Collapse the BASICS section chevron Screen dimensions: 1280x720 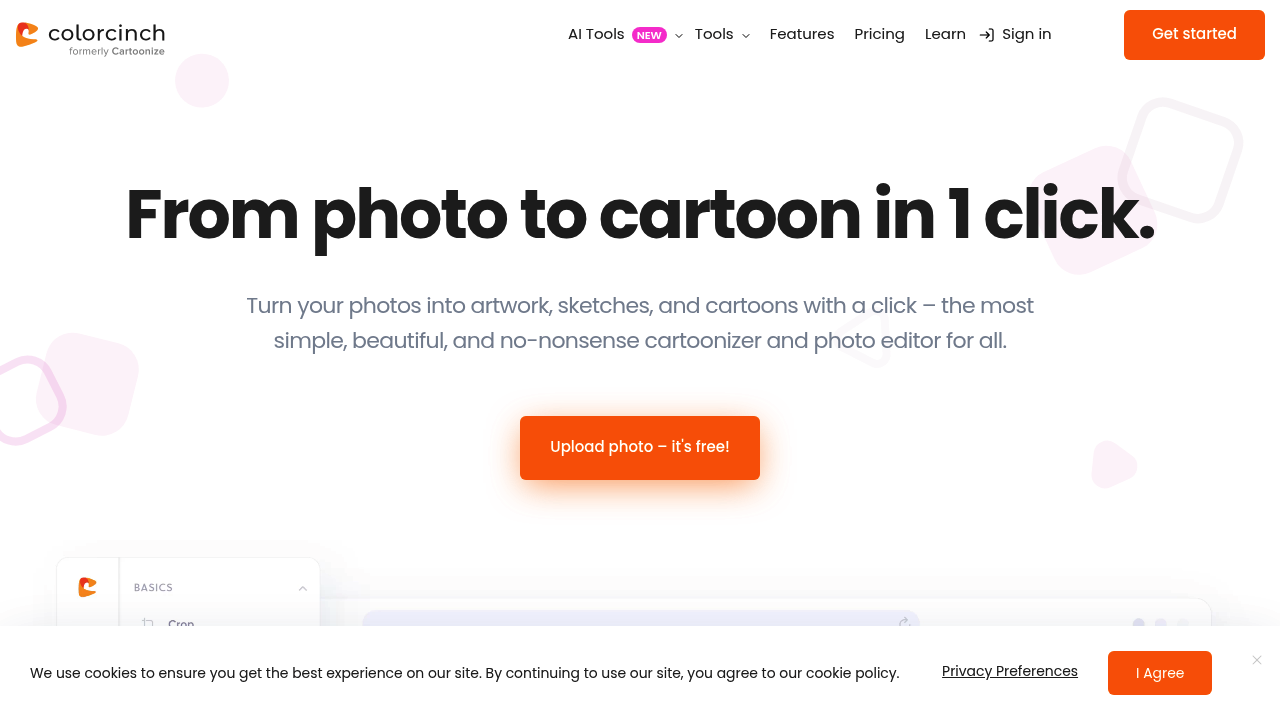pyautogui.click(x=302, y=588)
